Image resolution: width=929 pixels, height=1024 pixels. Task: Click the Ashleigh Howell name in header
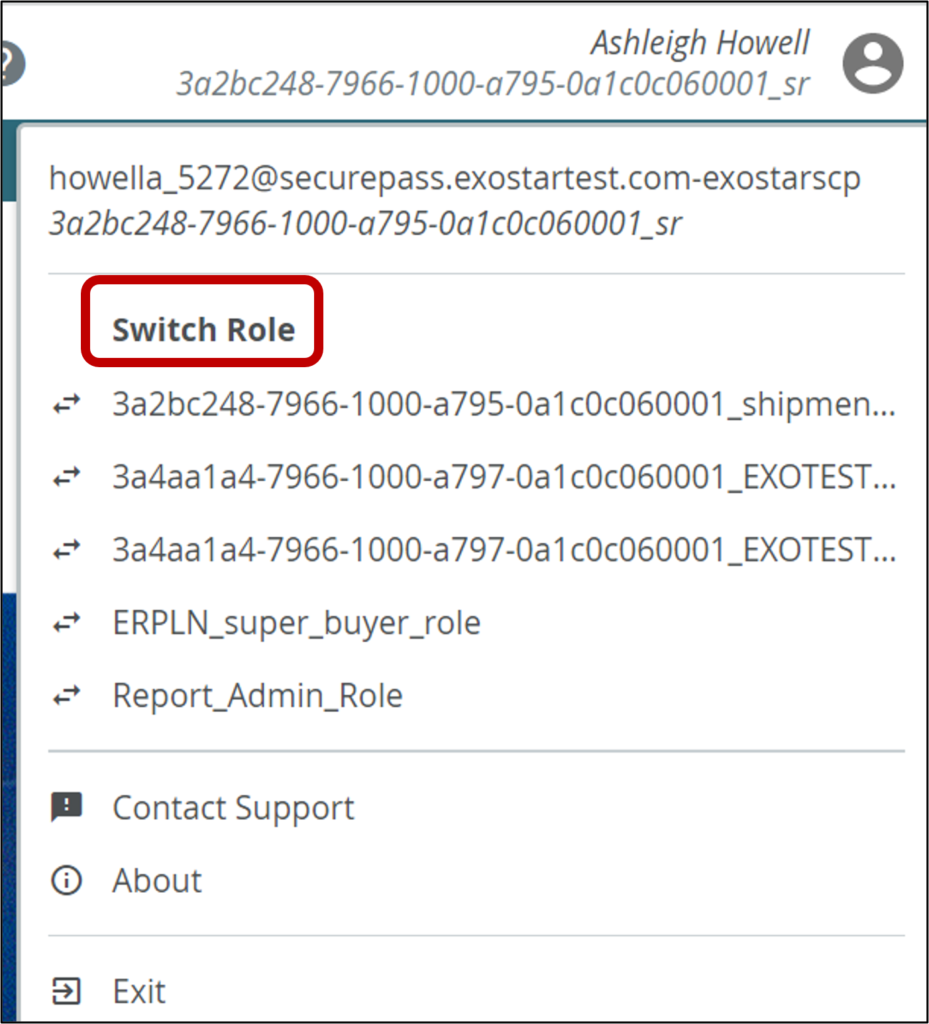click(700, 43)
